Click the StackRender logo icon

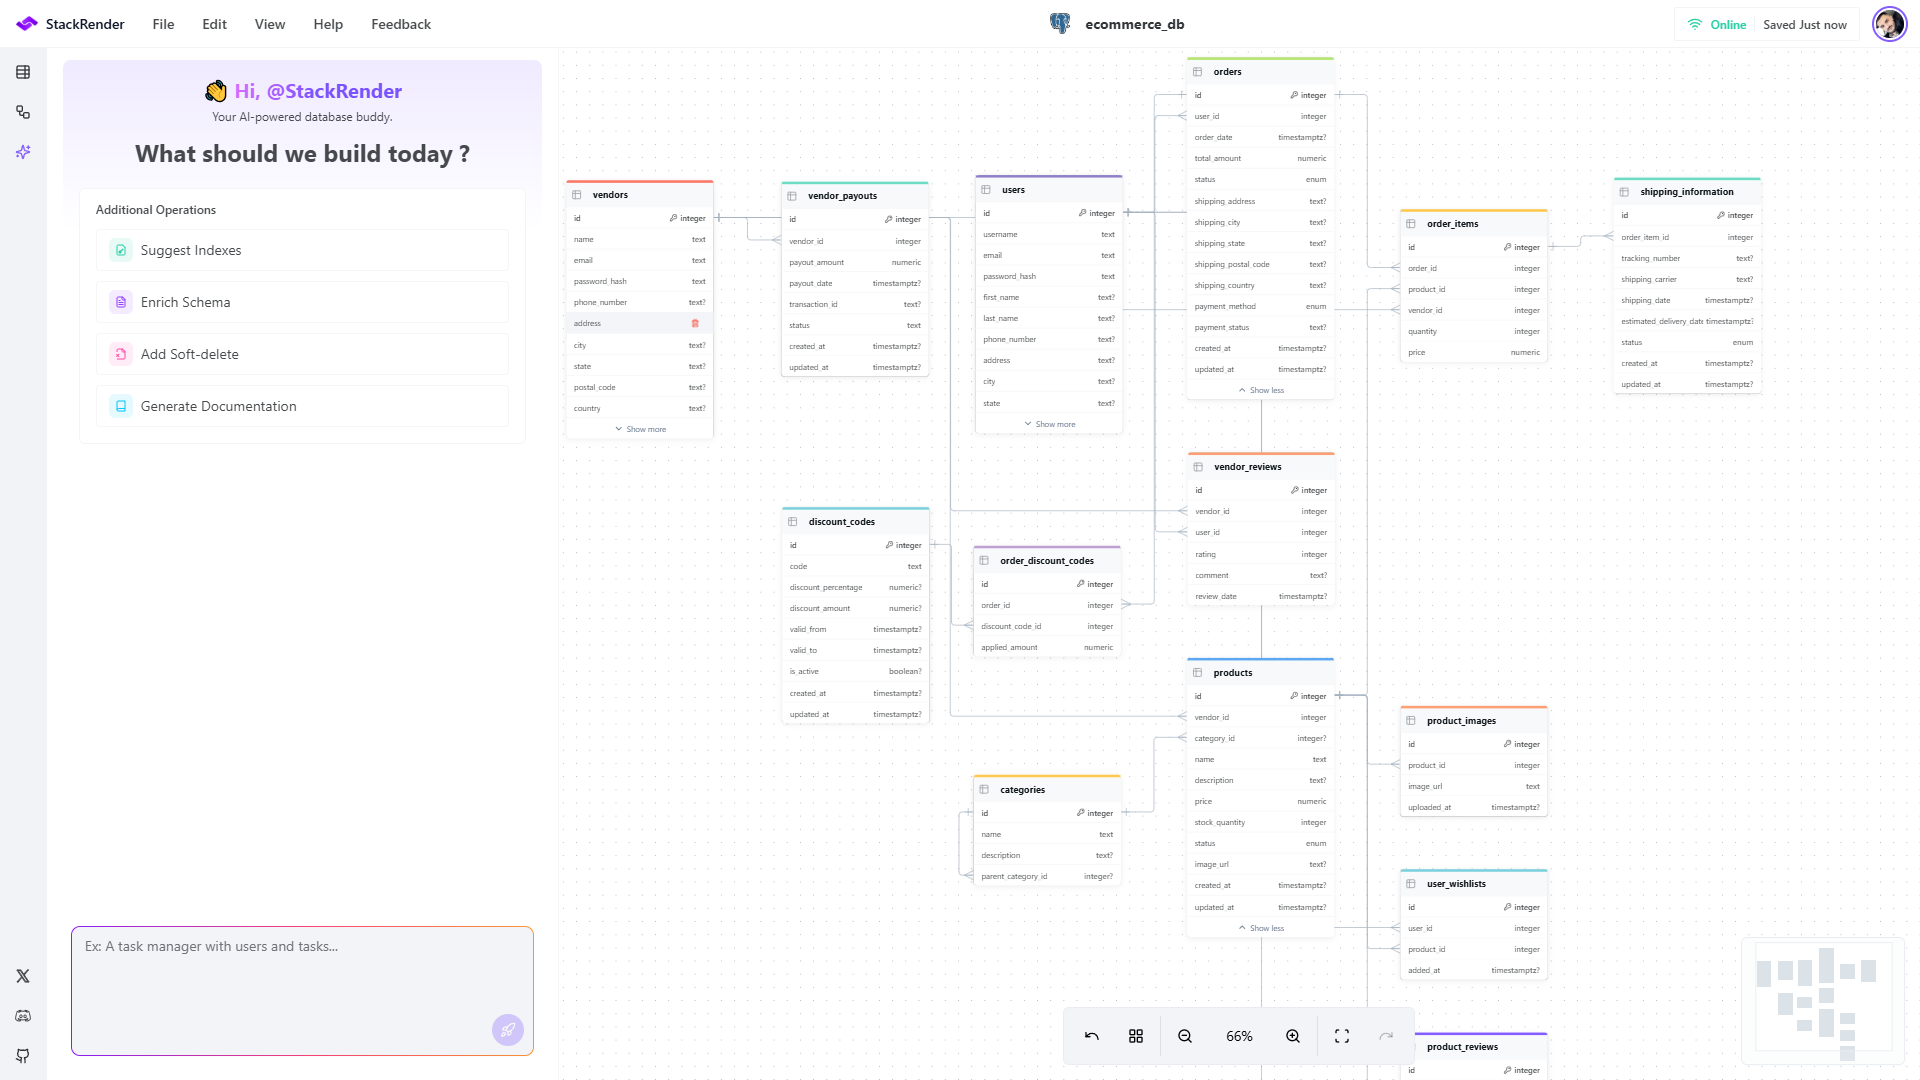click(27, 24)
